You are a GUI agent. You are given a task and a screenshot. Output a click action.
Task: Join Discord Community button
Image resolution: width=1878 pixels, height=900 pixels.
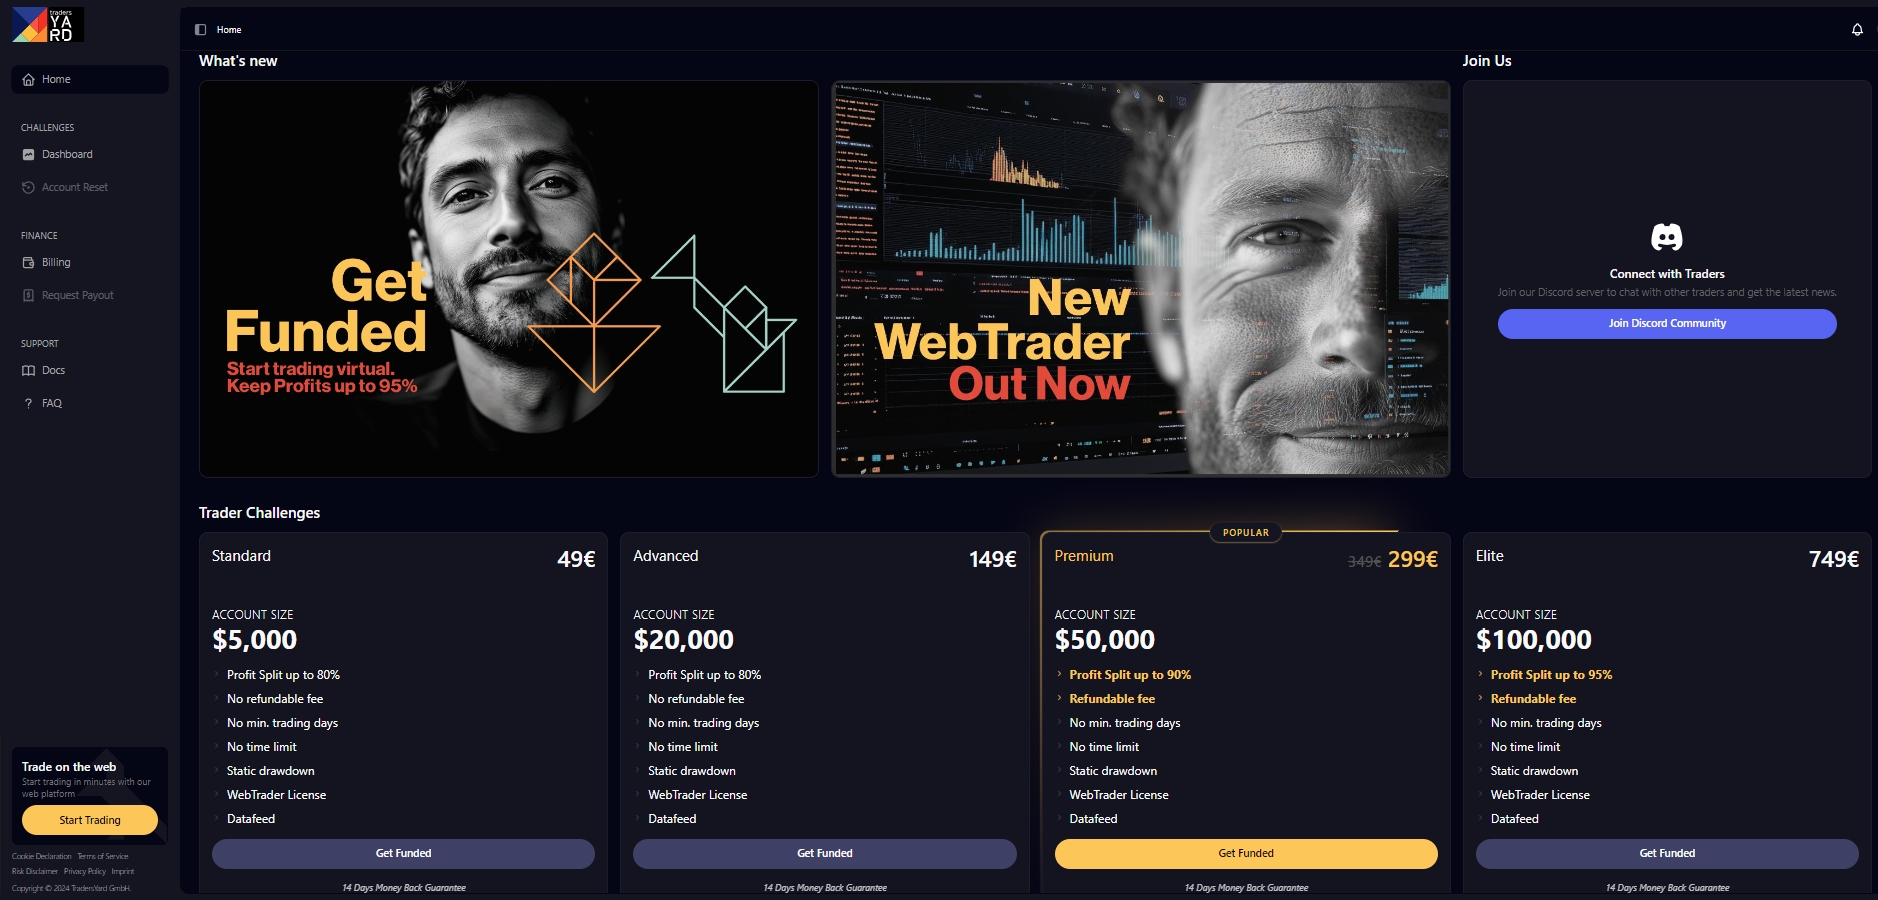tap(1667, 324)
